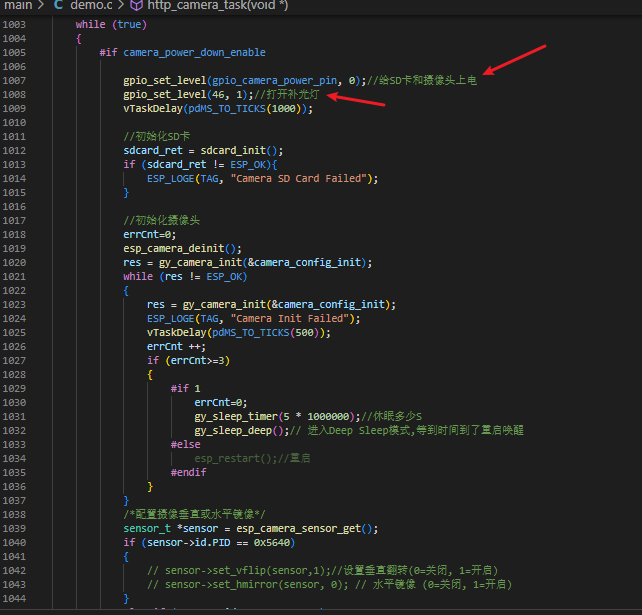Click line number 1021 in gutter
This screenshot has height=615, width=642.
(x=14, y=277)
